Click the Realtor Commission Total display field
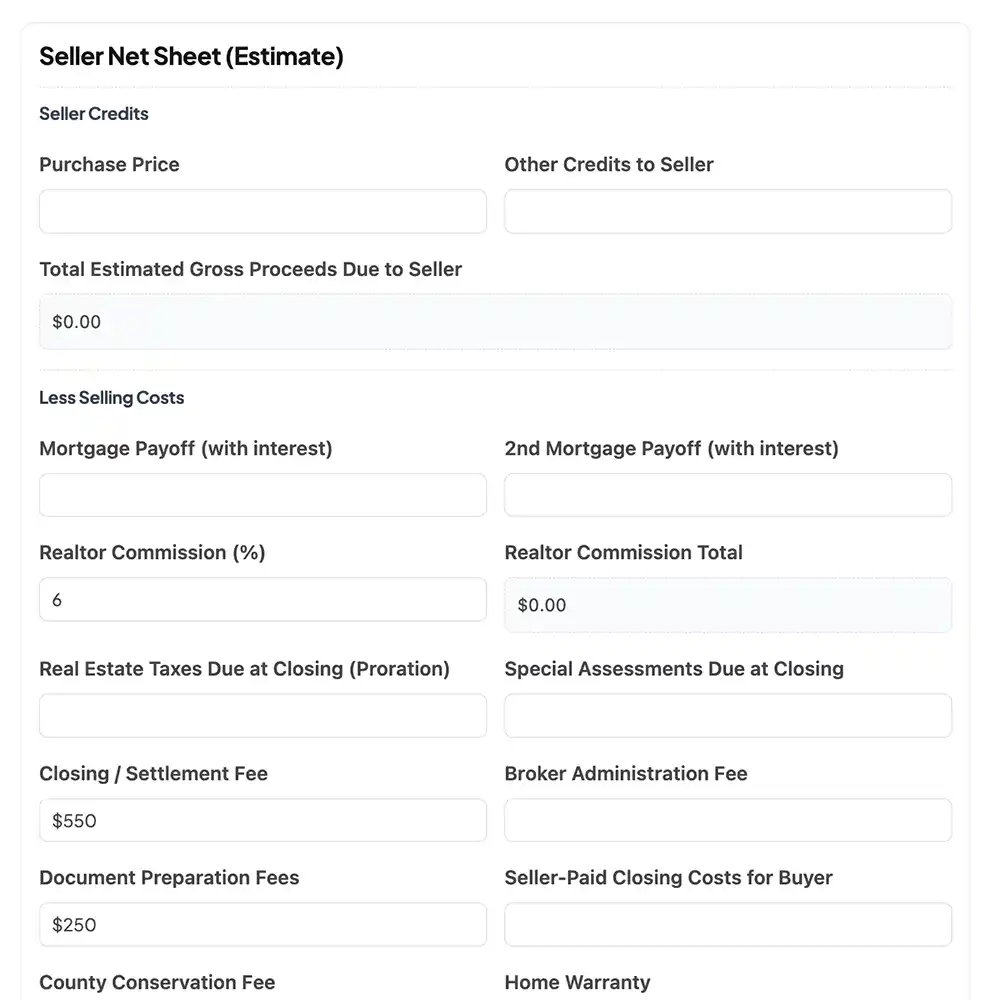The height and width of the screenshot is (1000, 1000). pos(727,605)
